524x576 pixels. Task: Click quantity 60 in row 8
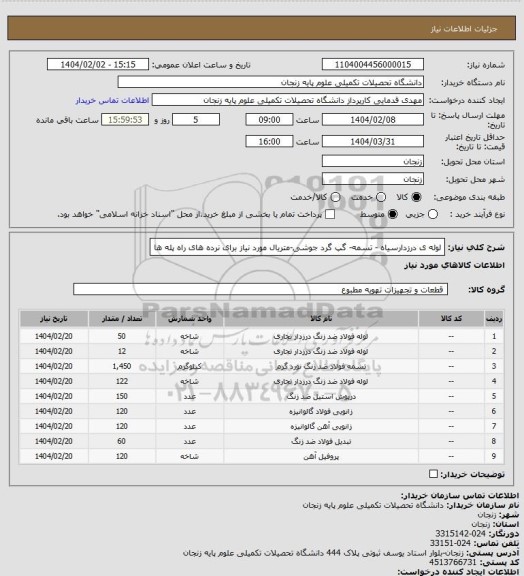tap(122, 441)
